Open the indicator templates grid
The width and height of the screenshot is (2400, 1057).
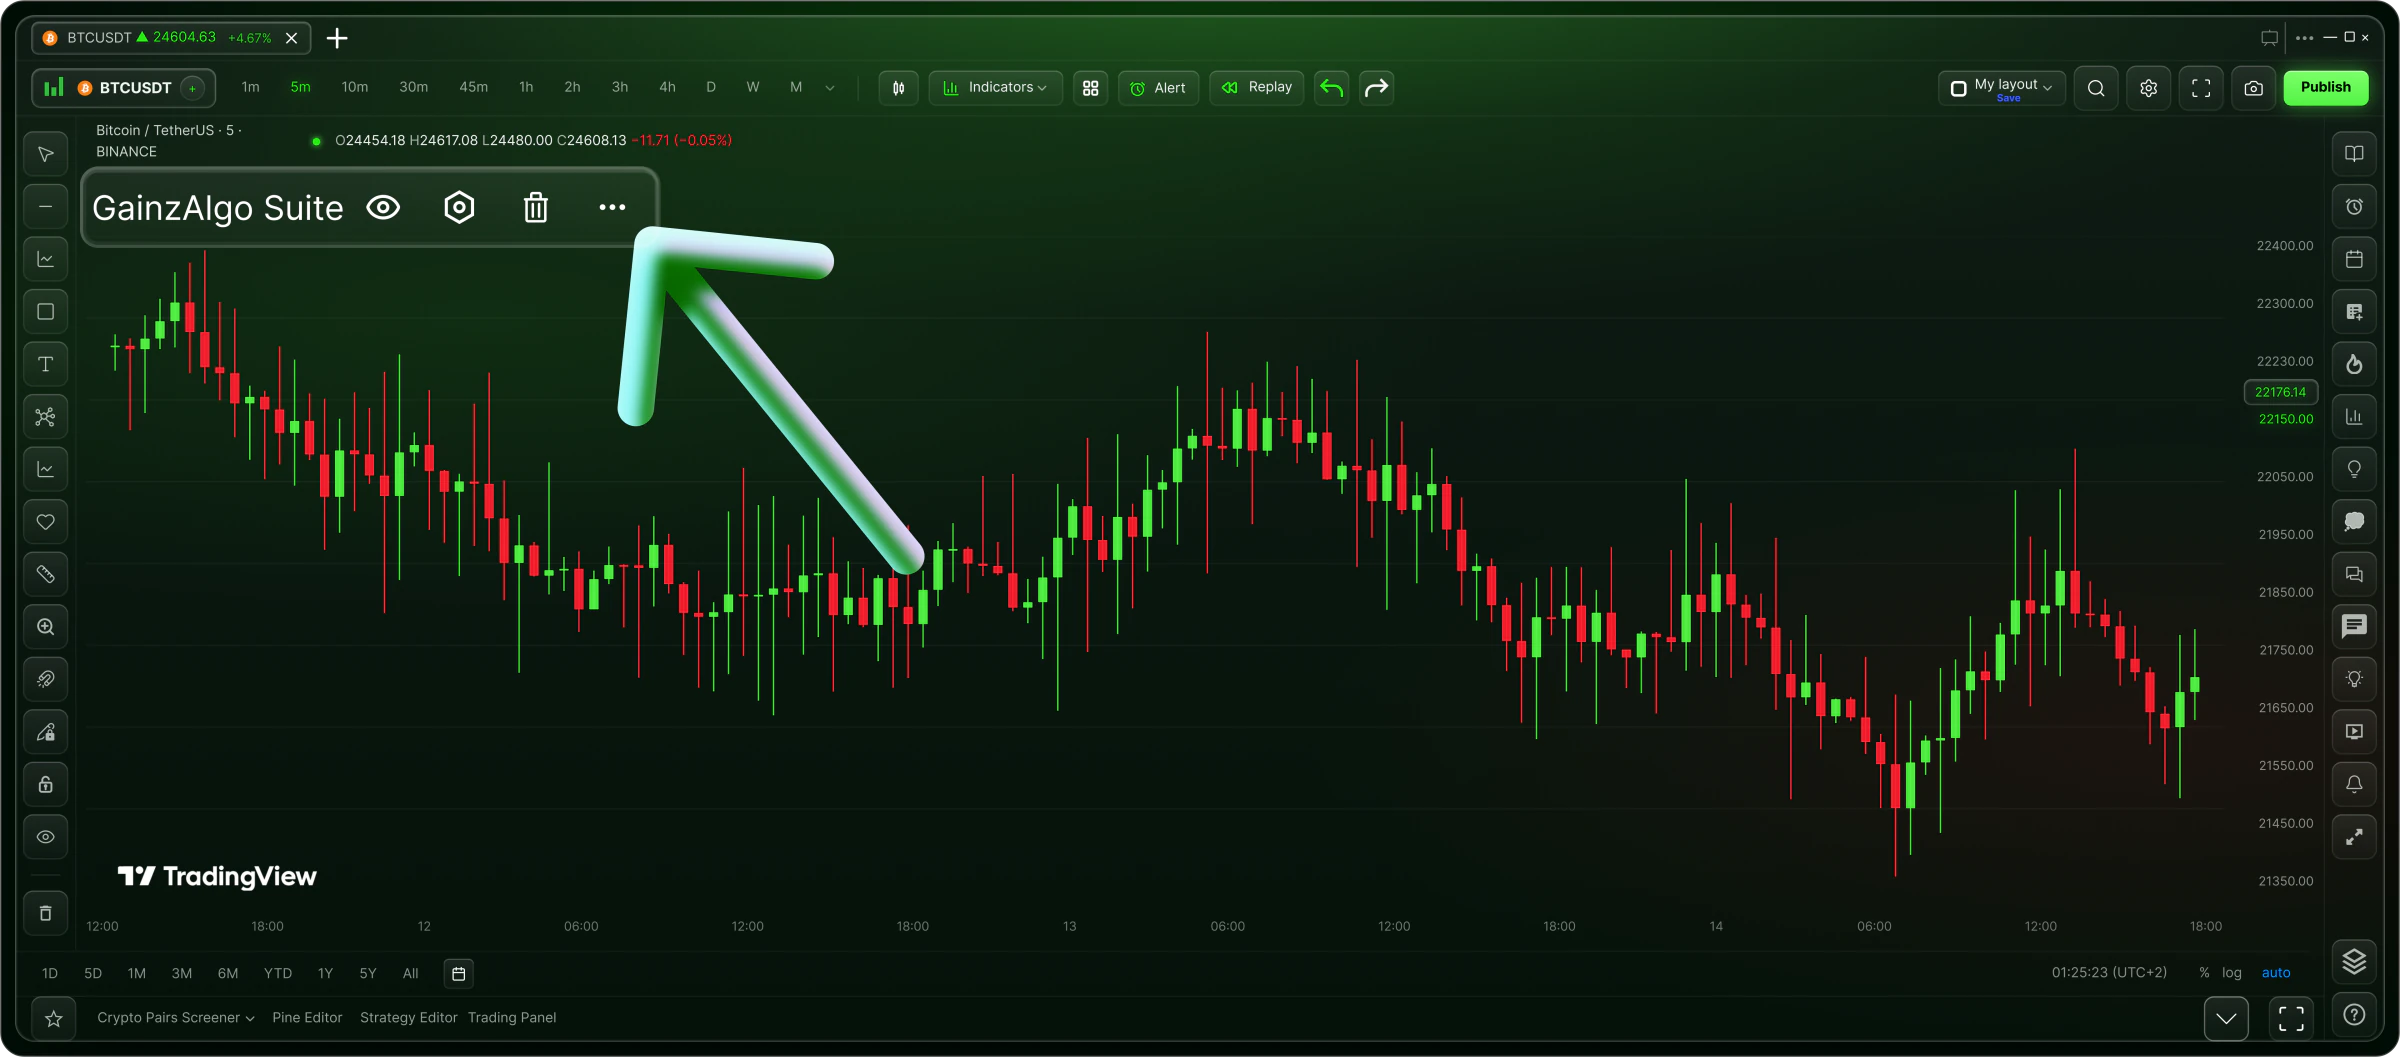point(1091,88)
